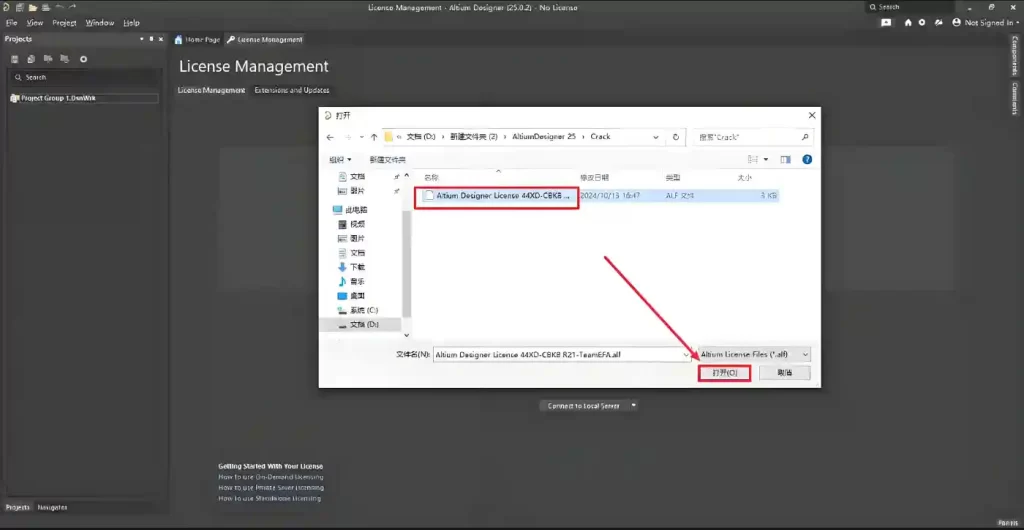
Task: Click the blue help icon in the dialog
Action: click(807, 159)
